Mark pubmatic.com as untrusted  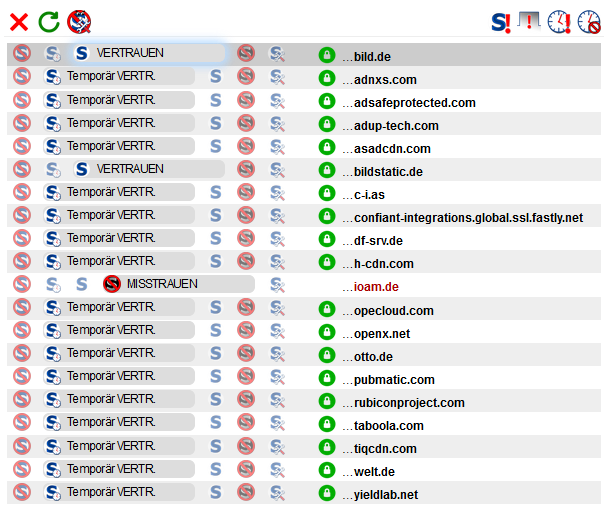tap(246, 376)
